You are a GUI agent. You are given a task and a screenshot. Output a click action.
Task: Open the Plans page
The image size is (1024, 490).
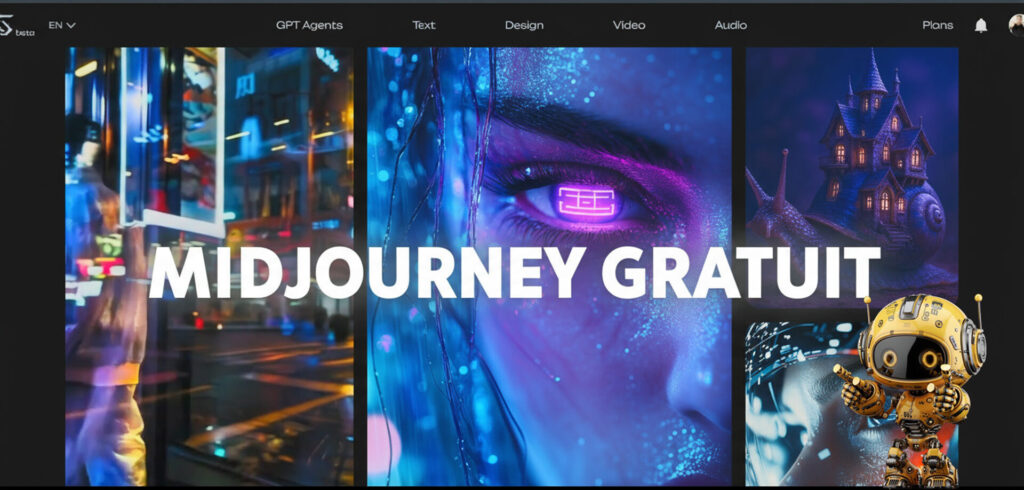[937, 25]
